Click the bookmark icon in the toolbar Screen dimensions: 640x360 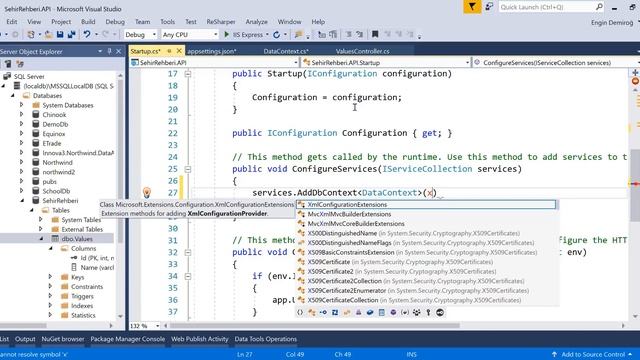pyautogui.click(x=375, y=35)
